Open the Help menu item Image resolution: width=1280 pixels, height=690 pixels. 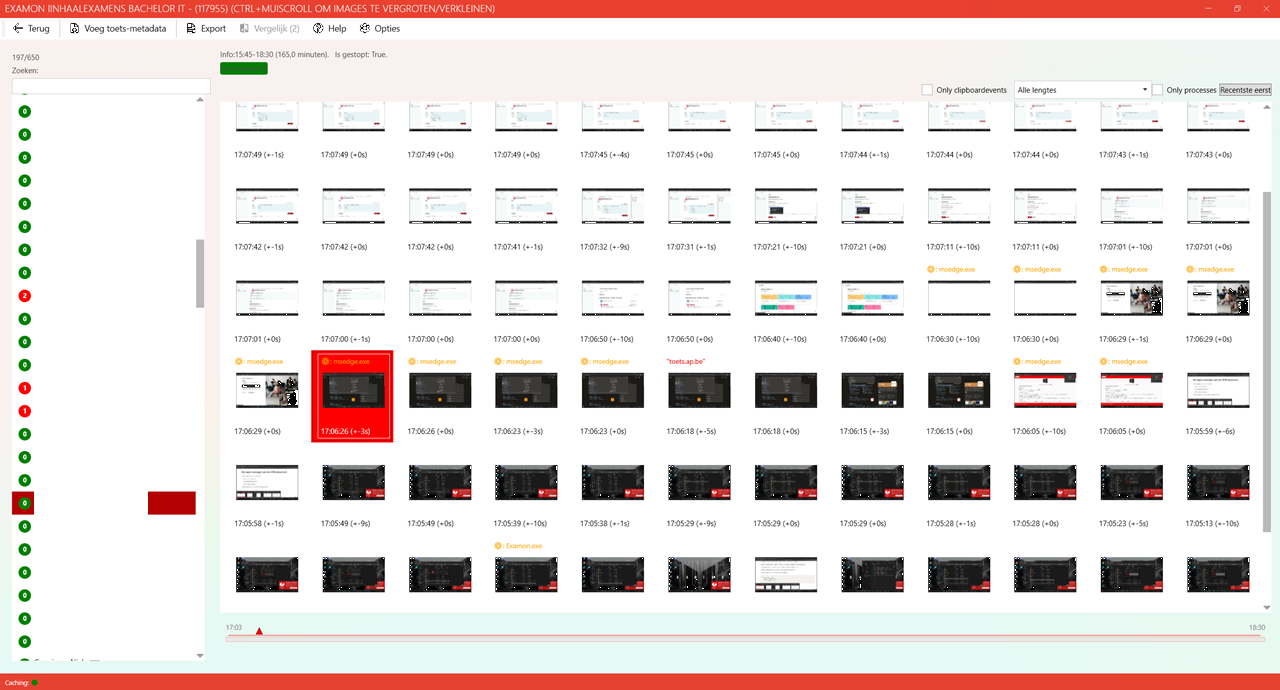[329, 29]
